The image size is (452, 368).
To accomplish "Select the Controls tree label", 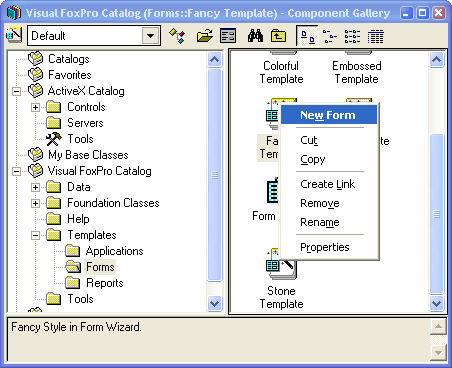I will pyautogui.click(x=86, y=107).
